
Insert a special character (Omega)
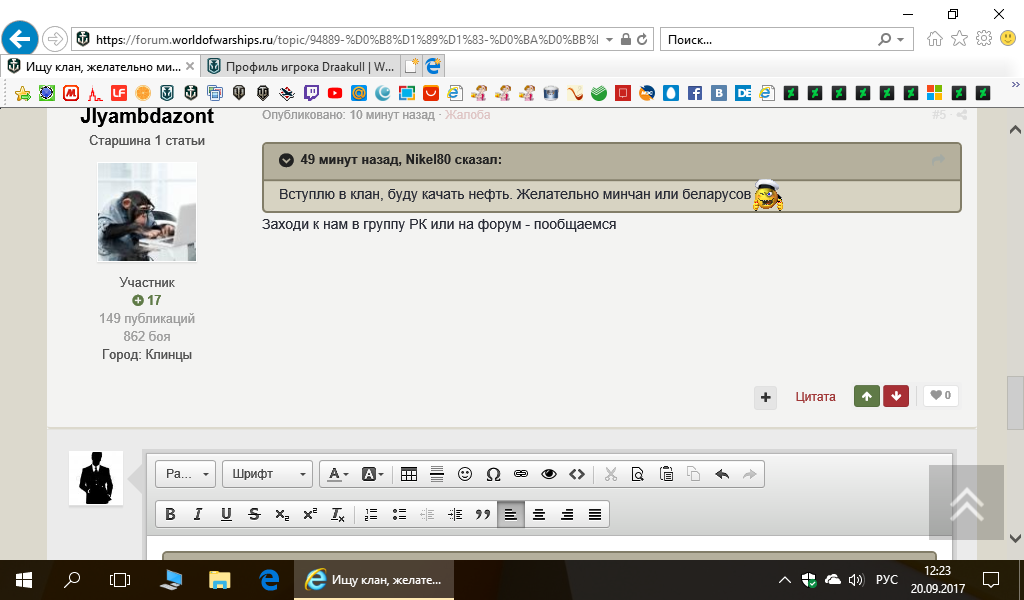[493, 474]
